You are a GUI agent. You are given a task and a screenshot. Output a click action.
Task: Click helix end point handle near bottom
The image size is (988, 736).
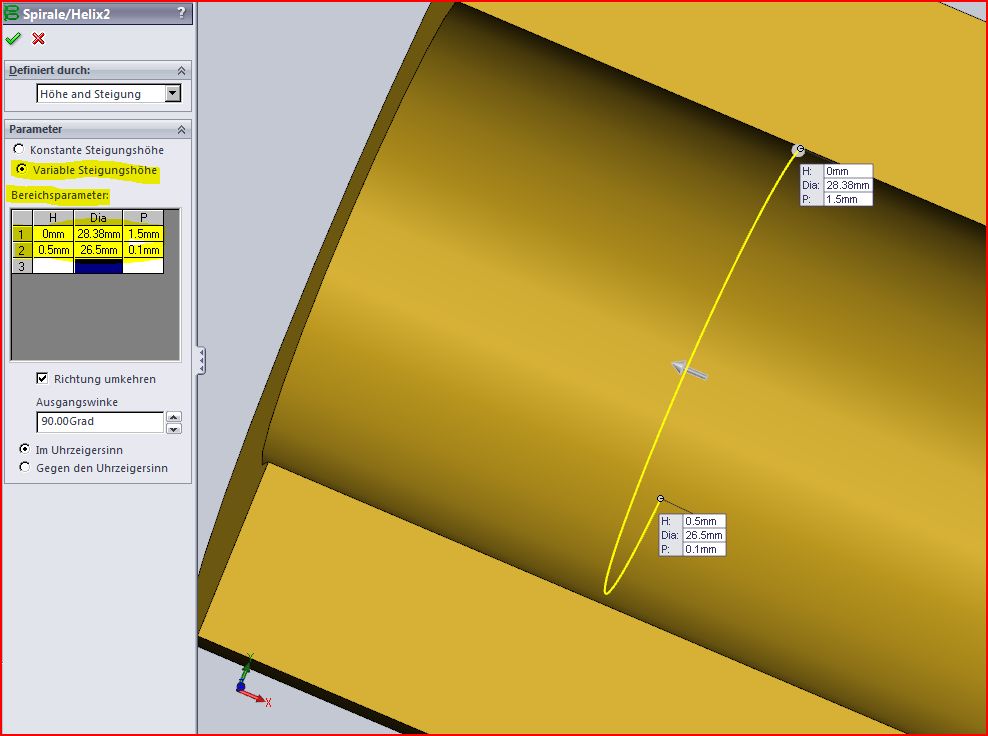(660, 498)
